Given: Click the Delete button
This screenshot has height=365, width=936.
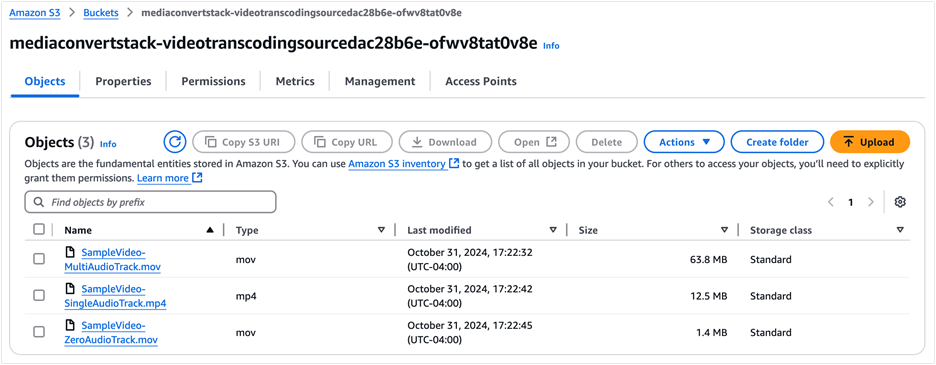Looking at the screenshot, I should (606, 142).
